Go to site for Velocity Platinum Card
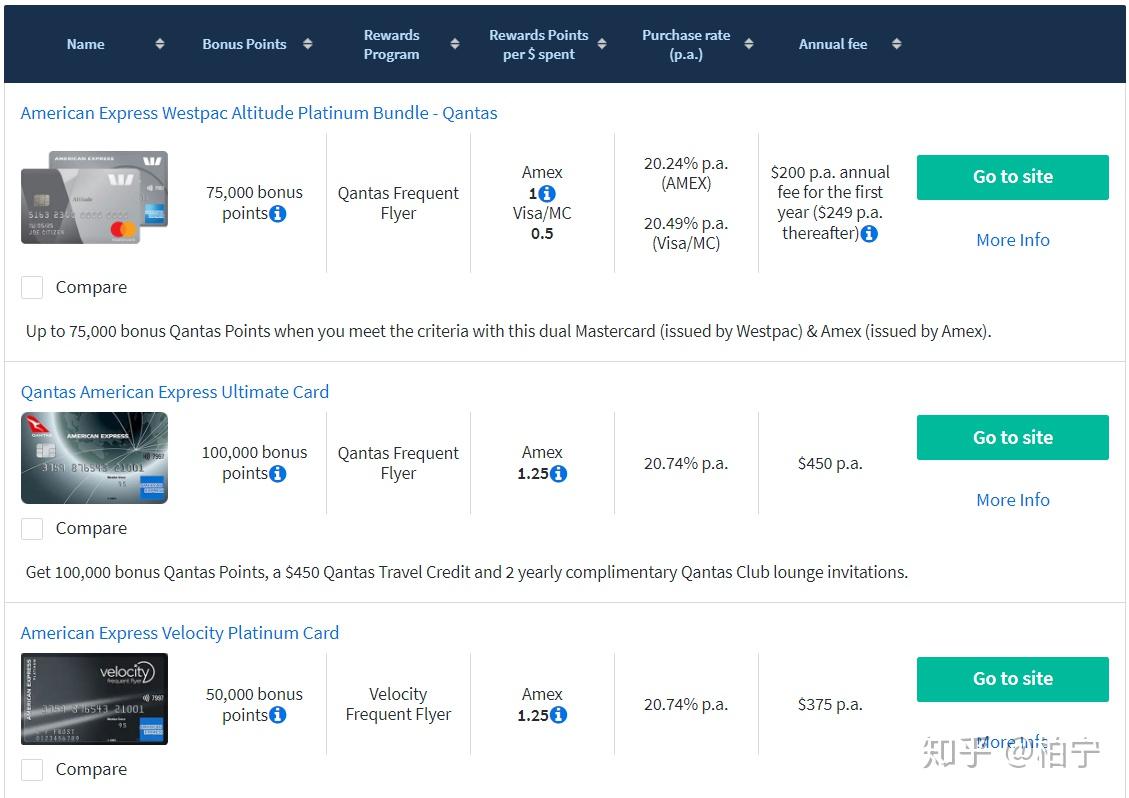The image size is (1129, 798). [1012, 679]
